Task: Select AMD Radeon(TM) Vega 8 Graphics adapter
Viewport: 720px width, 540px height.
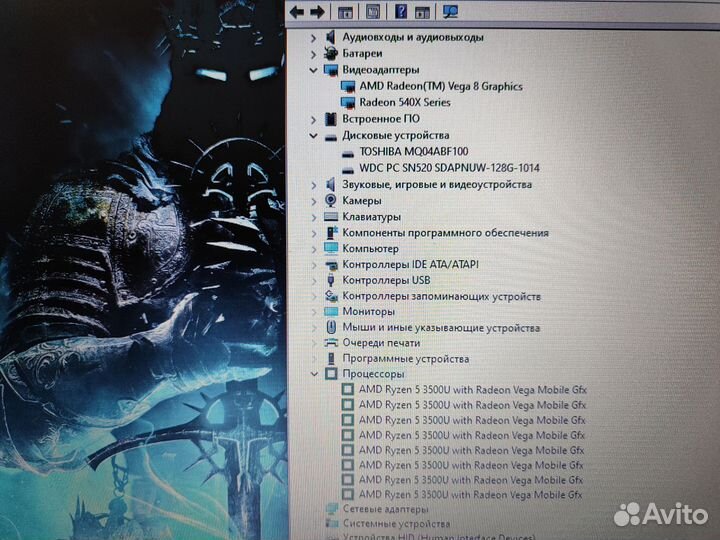Action: click(440, 86)
